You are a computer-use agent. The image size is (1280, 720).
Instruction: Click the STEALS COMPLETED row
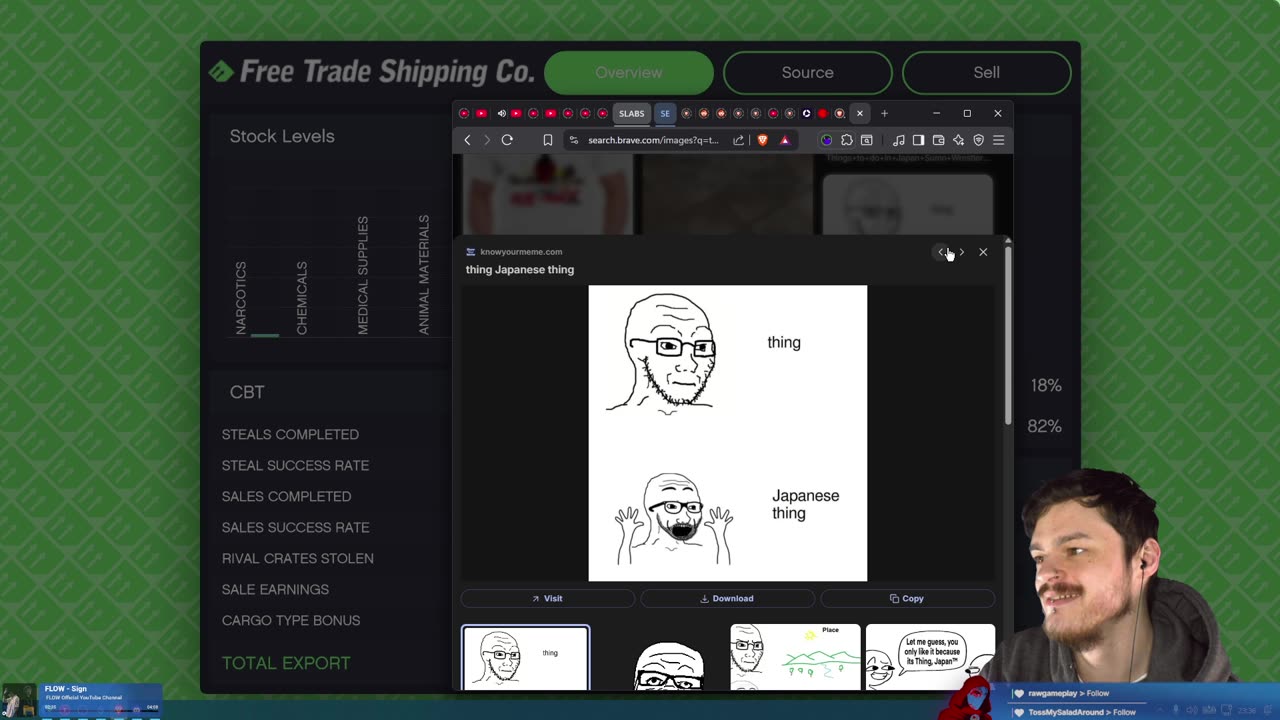coord(290,434)
